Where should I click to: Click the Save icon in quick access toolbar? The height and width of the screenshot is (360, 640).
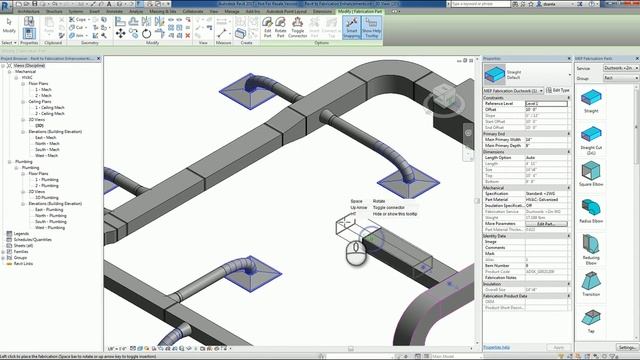tap(34, 4)
